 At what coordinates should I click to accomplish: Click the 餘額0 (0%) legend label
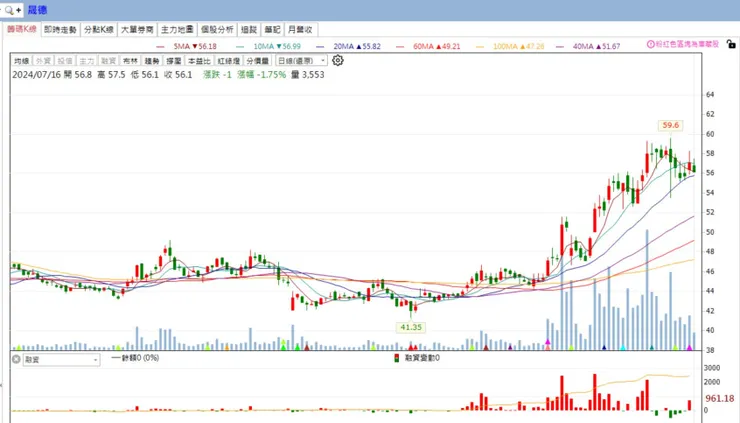click(140, 358)
